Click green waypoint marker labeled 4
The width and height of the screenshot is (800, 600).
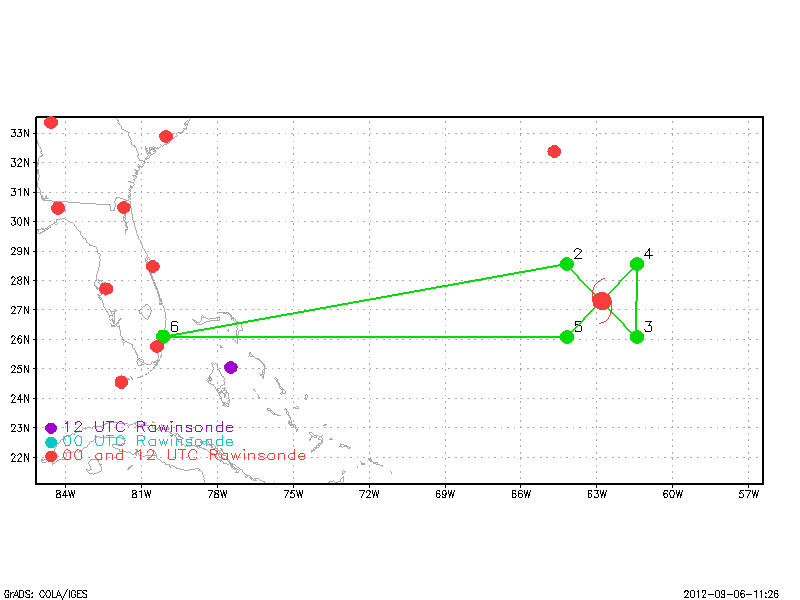click(637, 264)
